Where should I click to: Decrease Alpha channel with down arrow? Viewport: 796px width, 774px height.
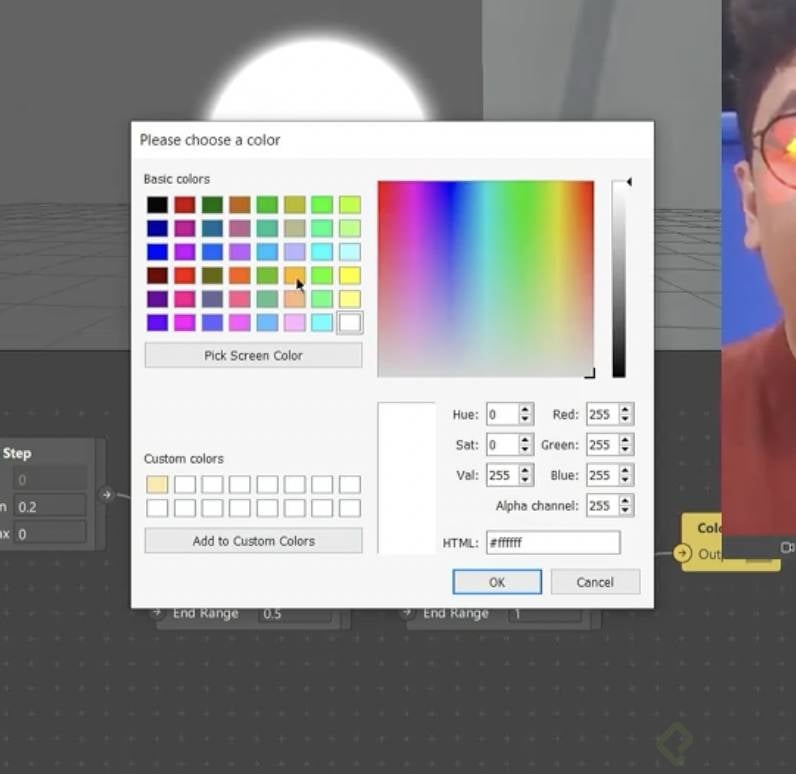pos(625,512)
